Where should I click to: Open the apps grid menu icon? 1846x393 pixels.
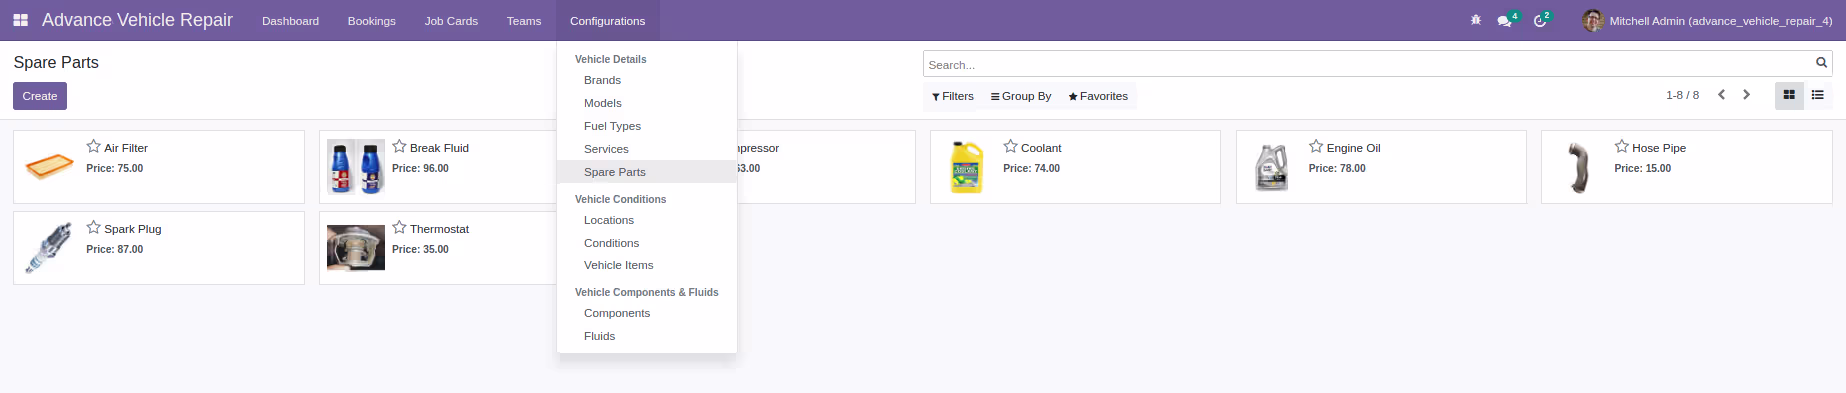(20, 20)
